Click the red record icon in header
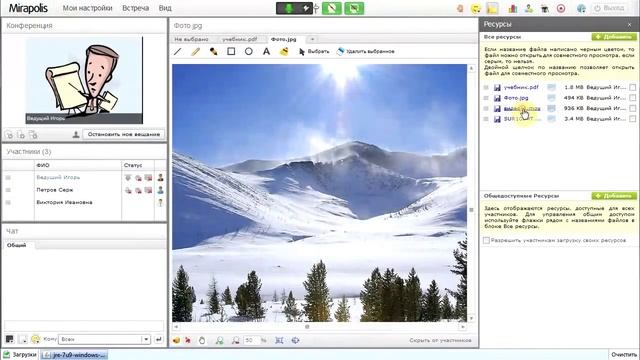640x360 pixels. pyautogui.click(x=561, y=8)
